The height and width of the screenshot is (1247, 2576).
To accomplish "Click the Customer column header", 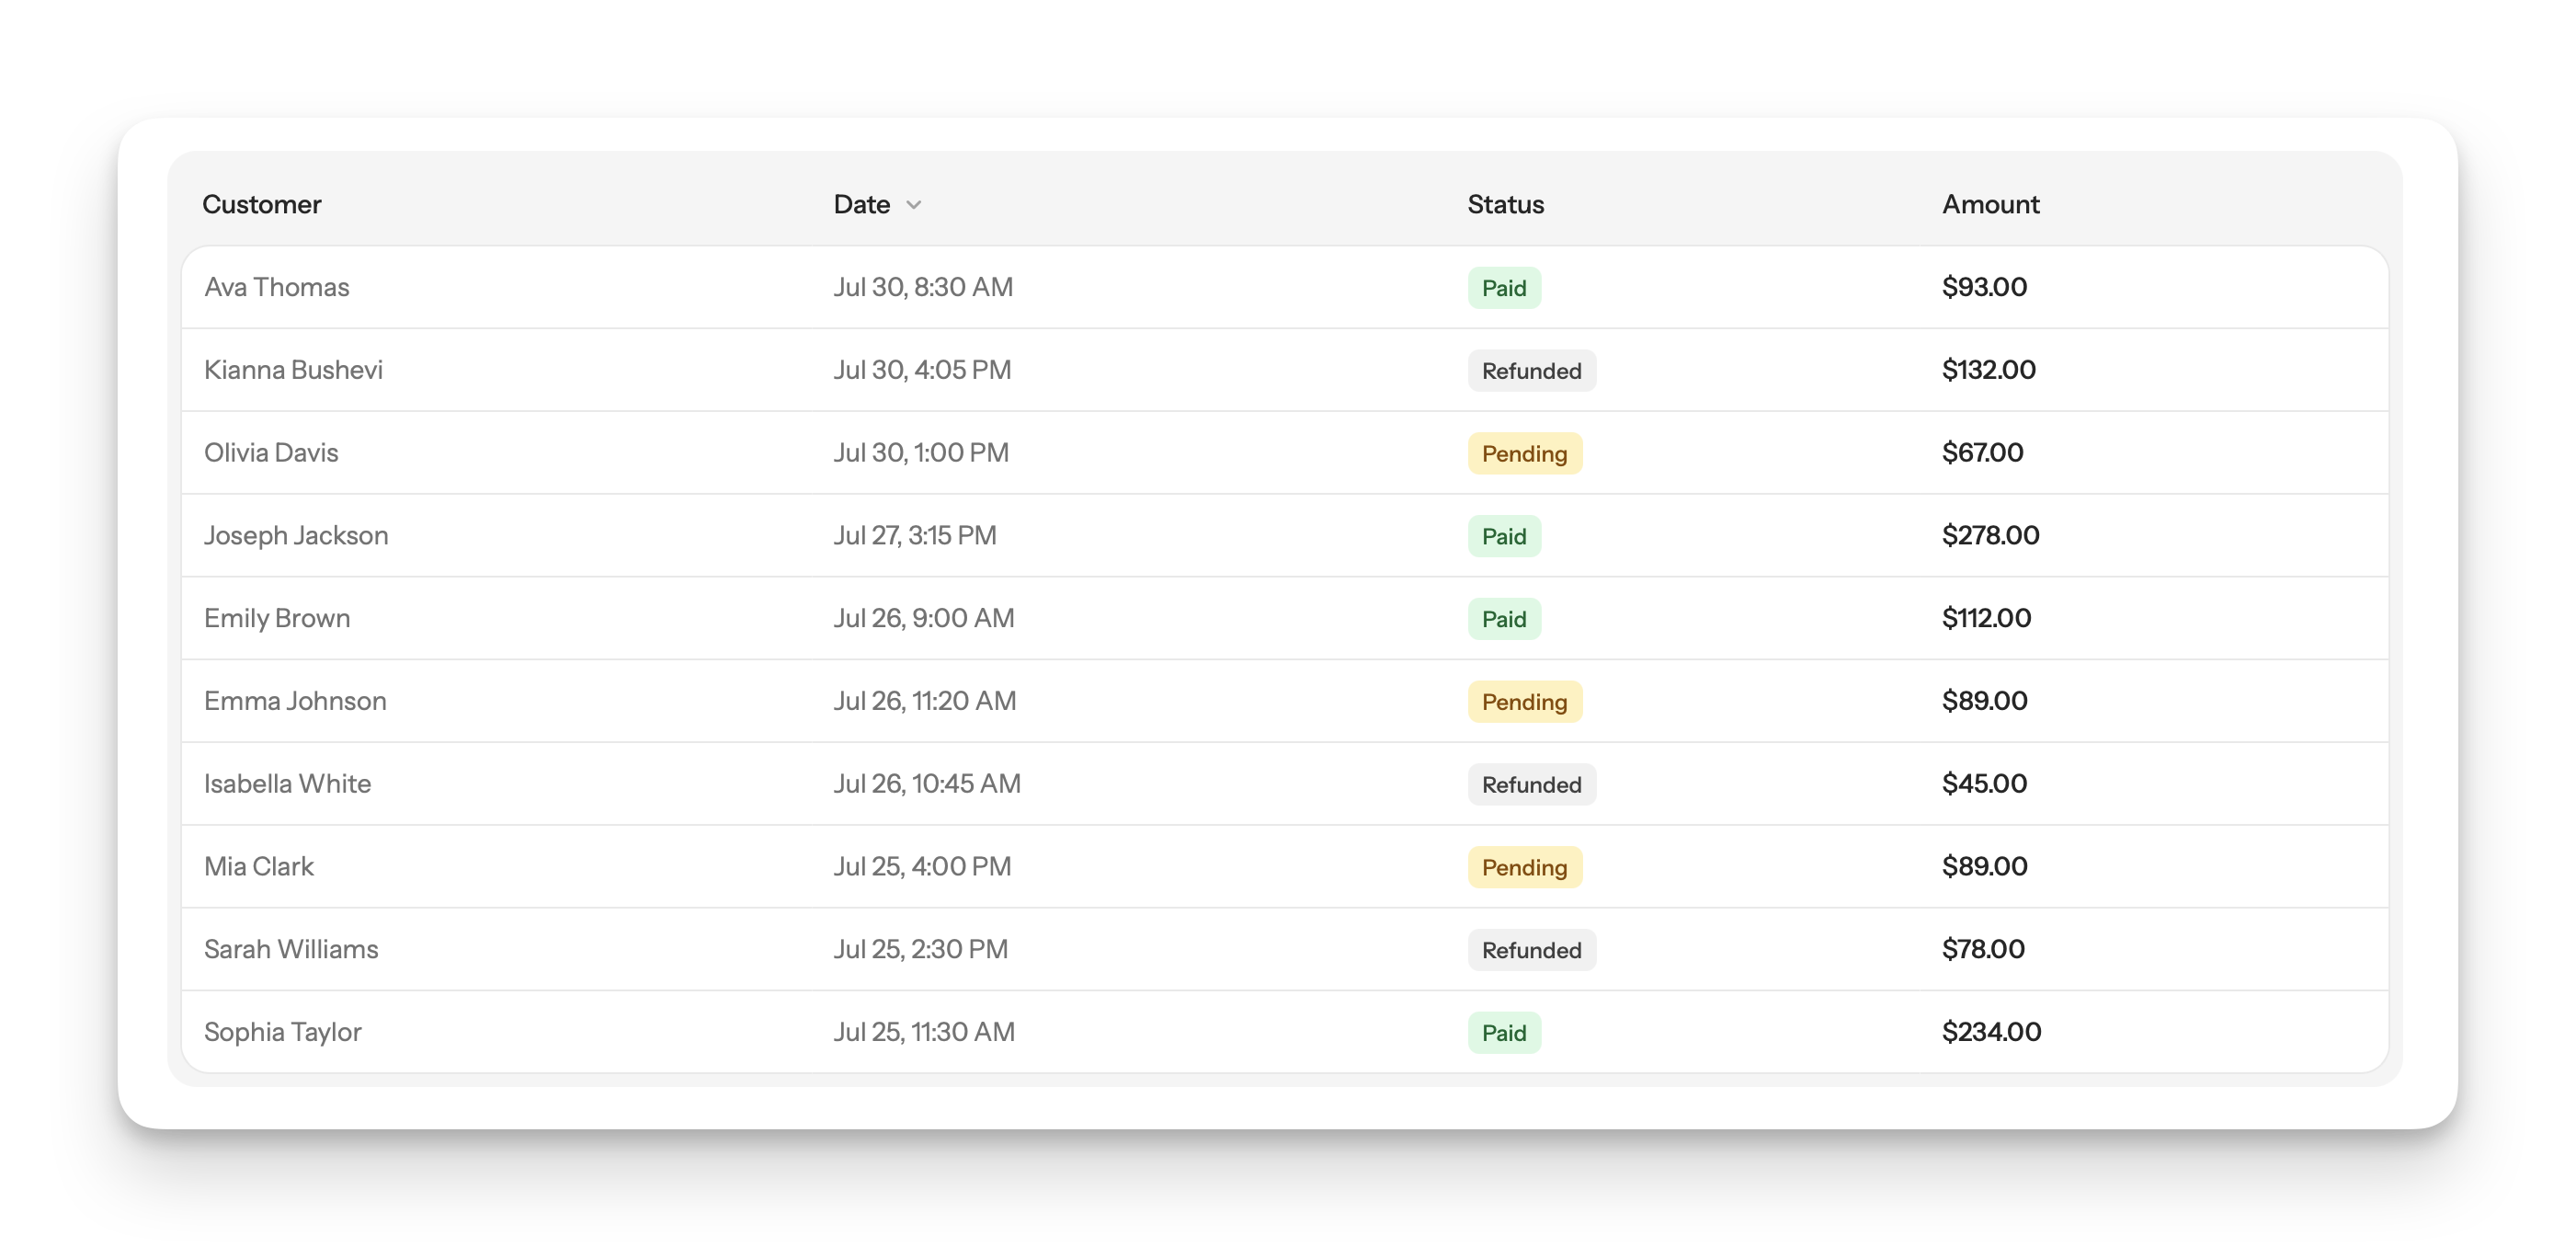I will pyautogui.click(x=261, y=204).
